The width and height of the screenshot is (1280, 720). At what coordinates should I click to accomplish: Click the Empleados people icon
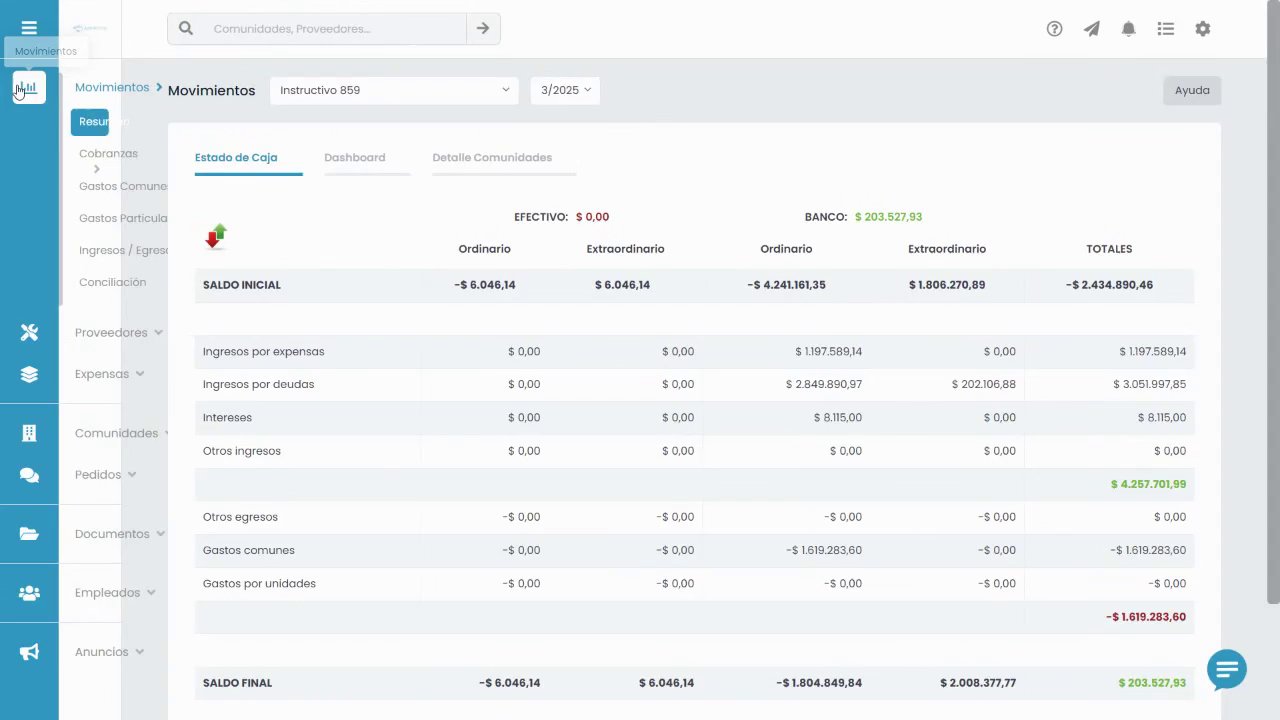[x=29, y=593]
